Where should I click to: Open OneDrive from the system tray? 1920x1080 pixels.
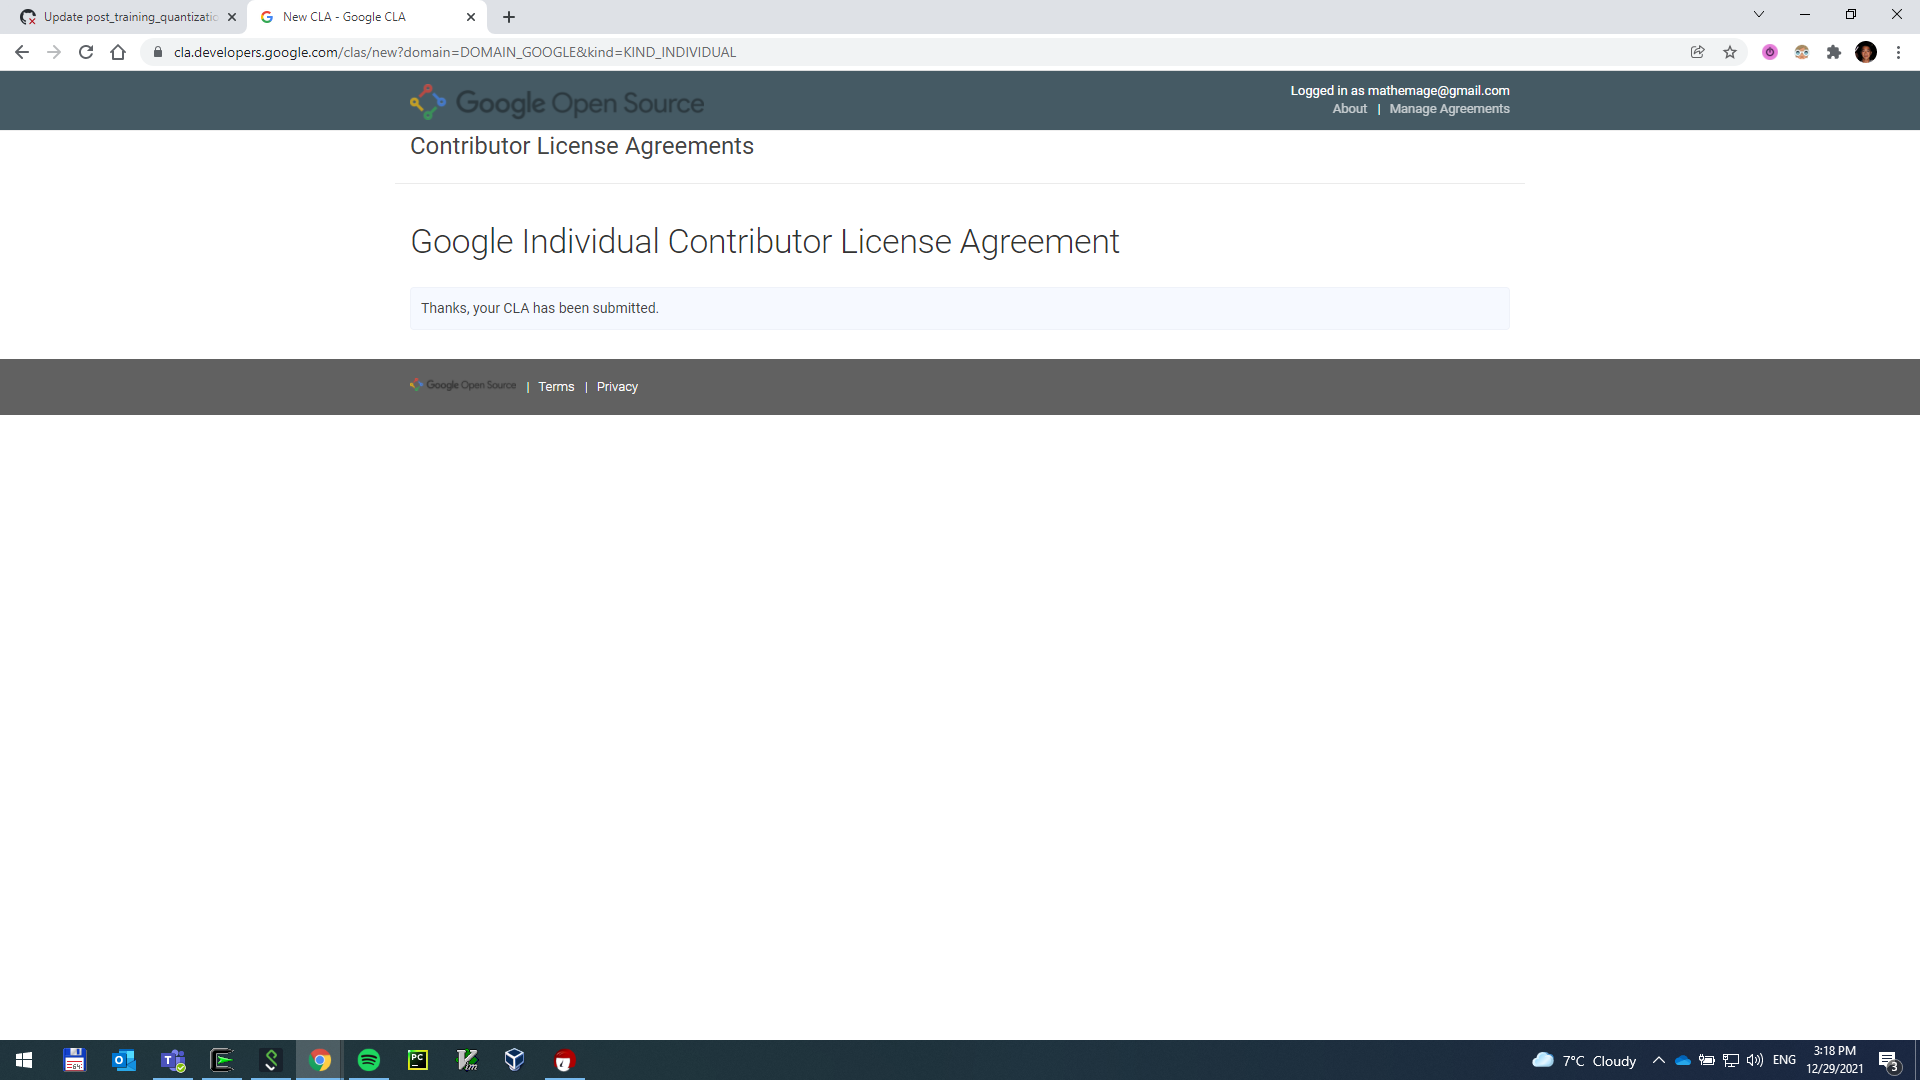(x=1683, y=1060)
